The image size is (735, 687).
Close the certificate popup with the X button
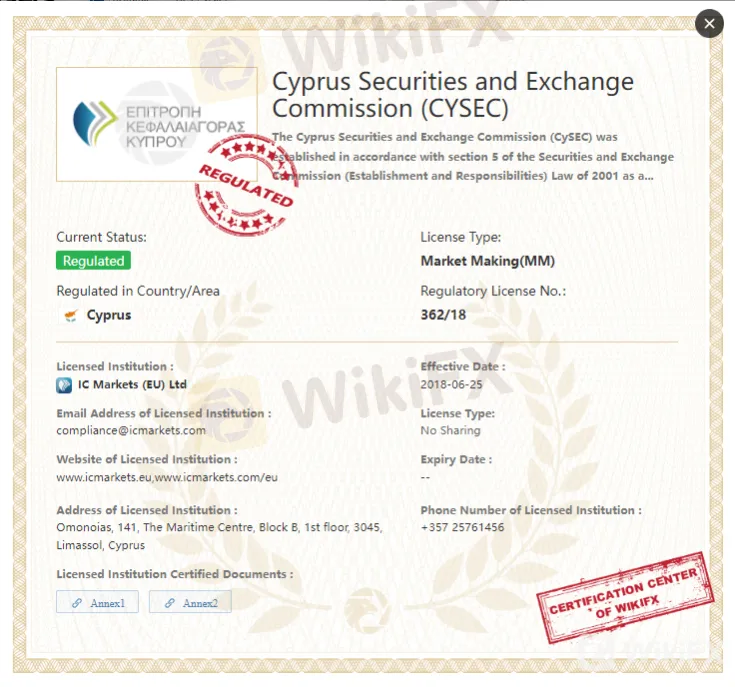pyautogui.click(x=709, y=23)
